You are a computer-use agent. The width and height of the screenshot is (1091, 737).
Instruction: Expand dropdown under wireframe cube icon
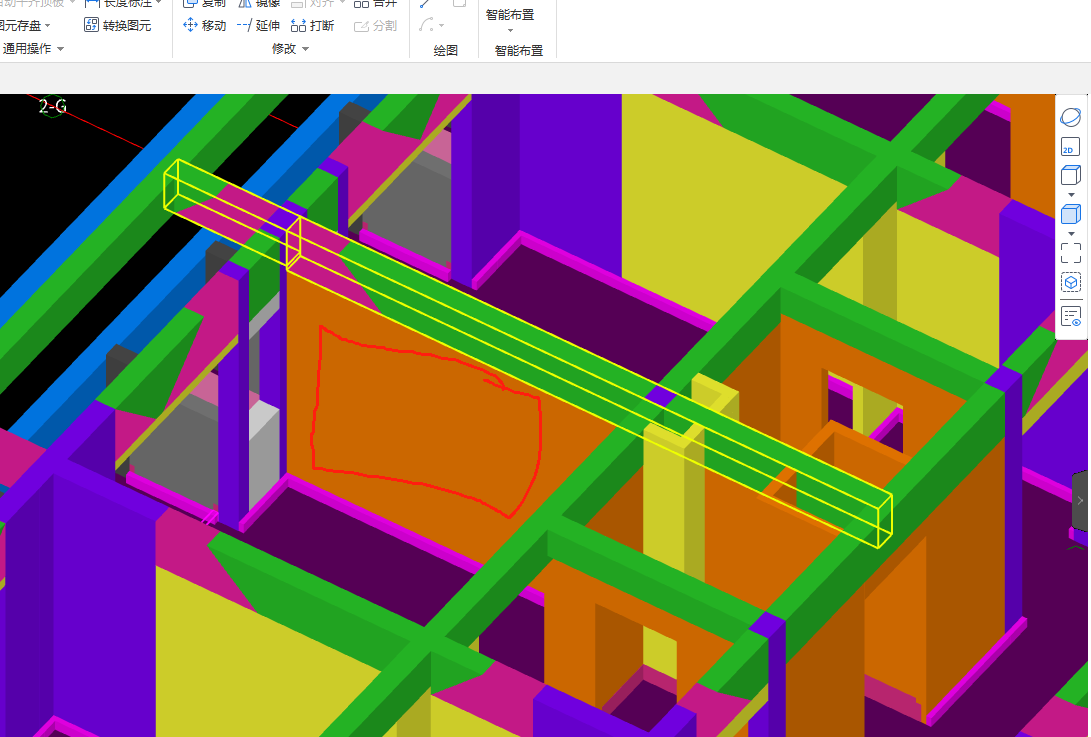1072,195
